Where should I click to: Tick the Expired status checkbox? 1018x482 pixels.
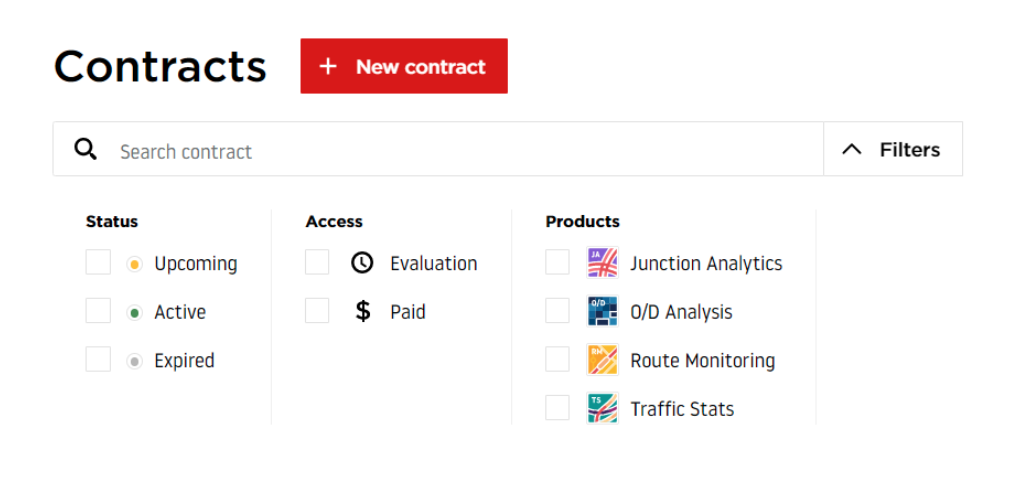click(98, 359)
